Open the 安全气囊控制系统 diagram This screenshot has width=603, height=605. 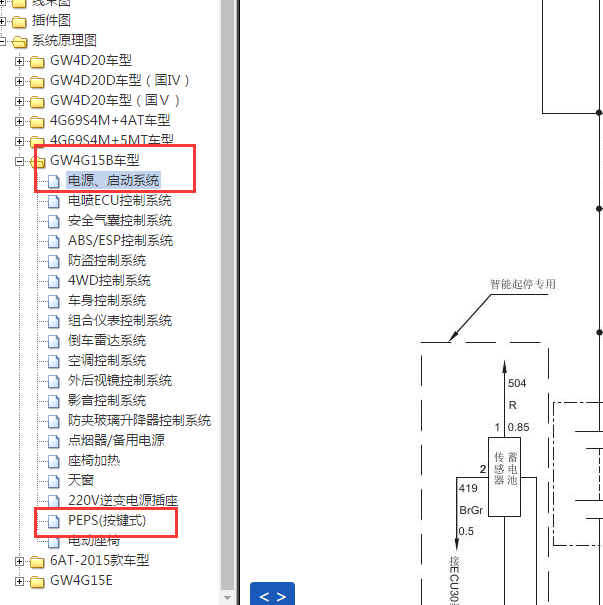120,220
